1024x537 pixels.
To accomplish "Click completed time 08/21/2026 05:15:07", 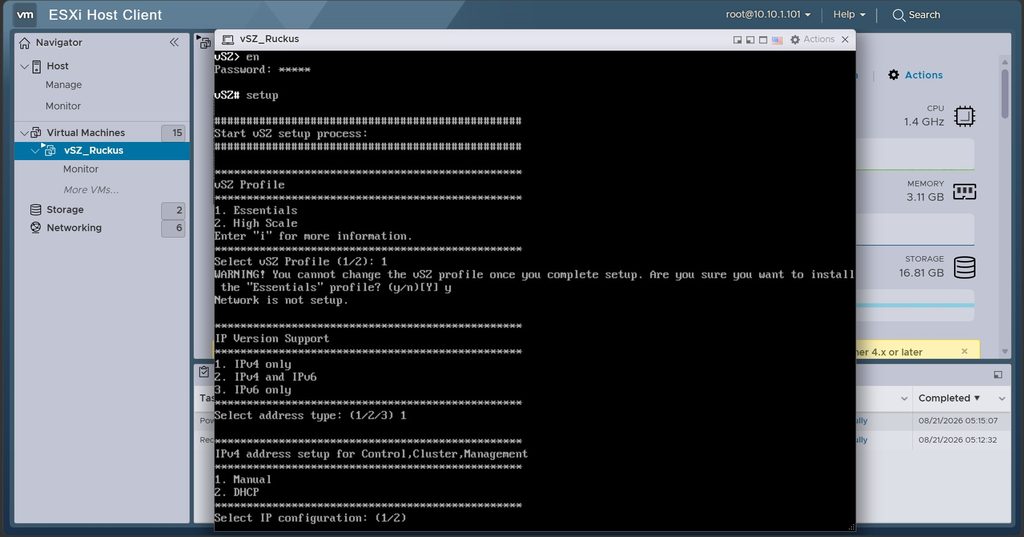I will click(x=957, y=421).
